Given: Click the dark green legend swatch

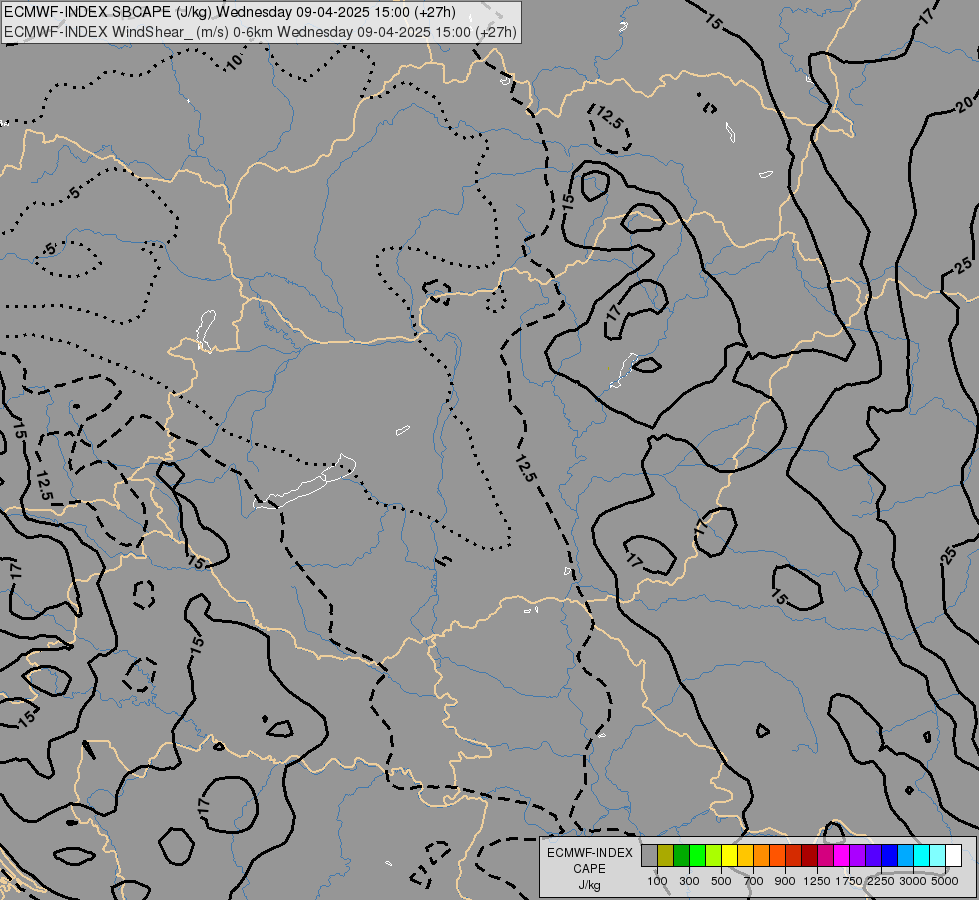Looking at the screenshot, I should point(681,856).
